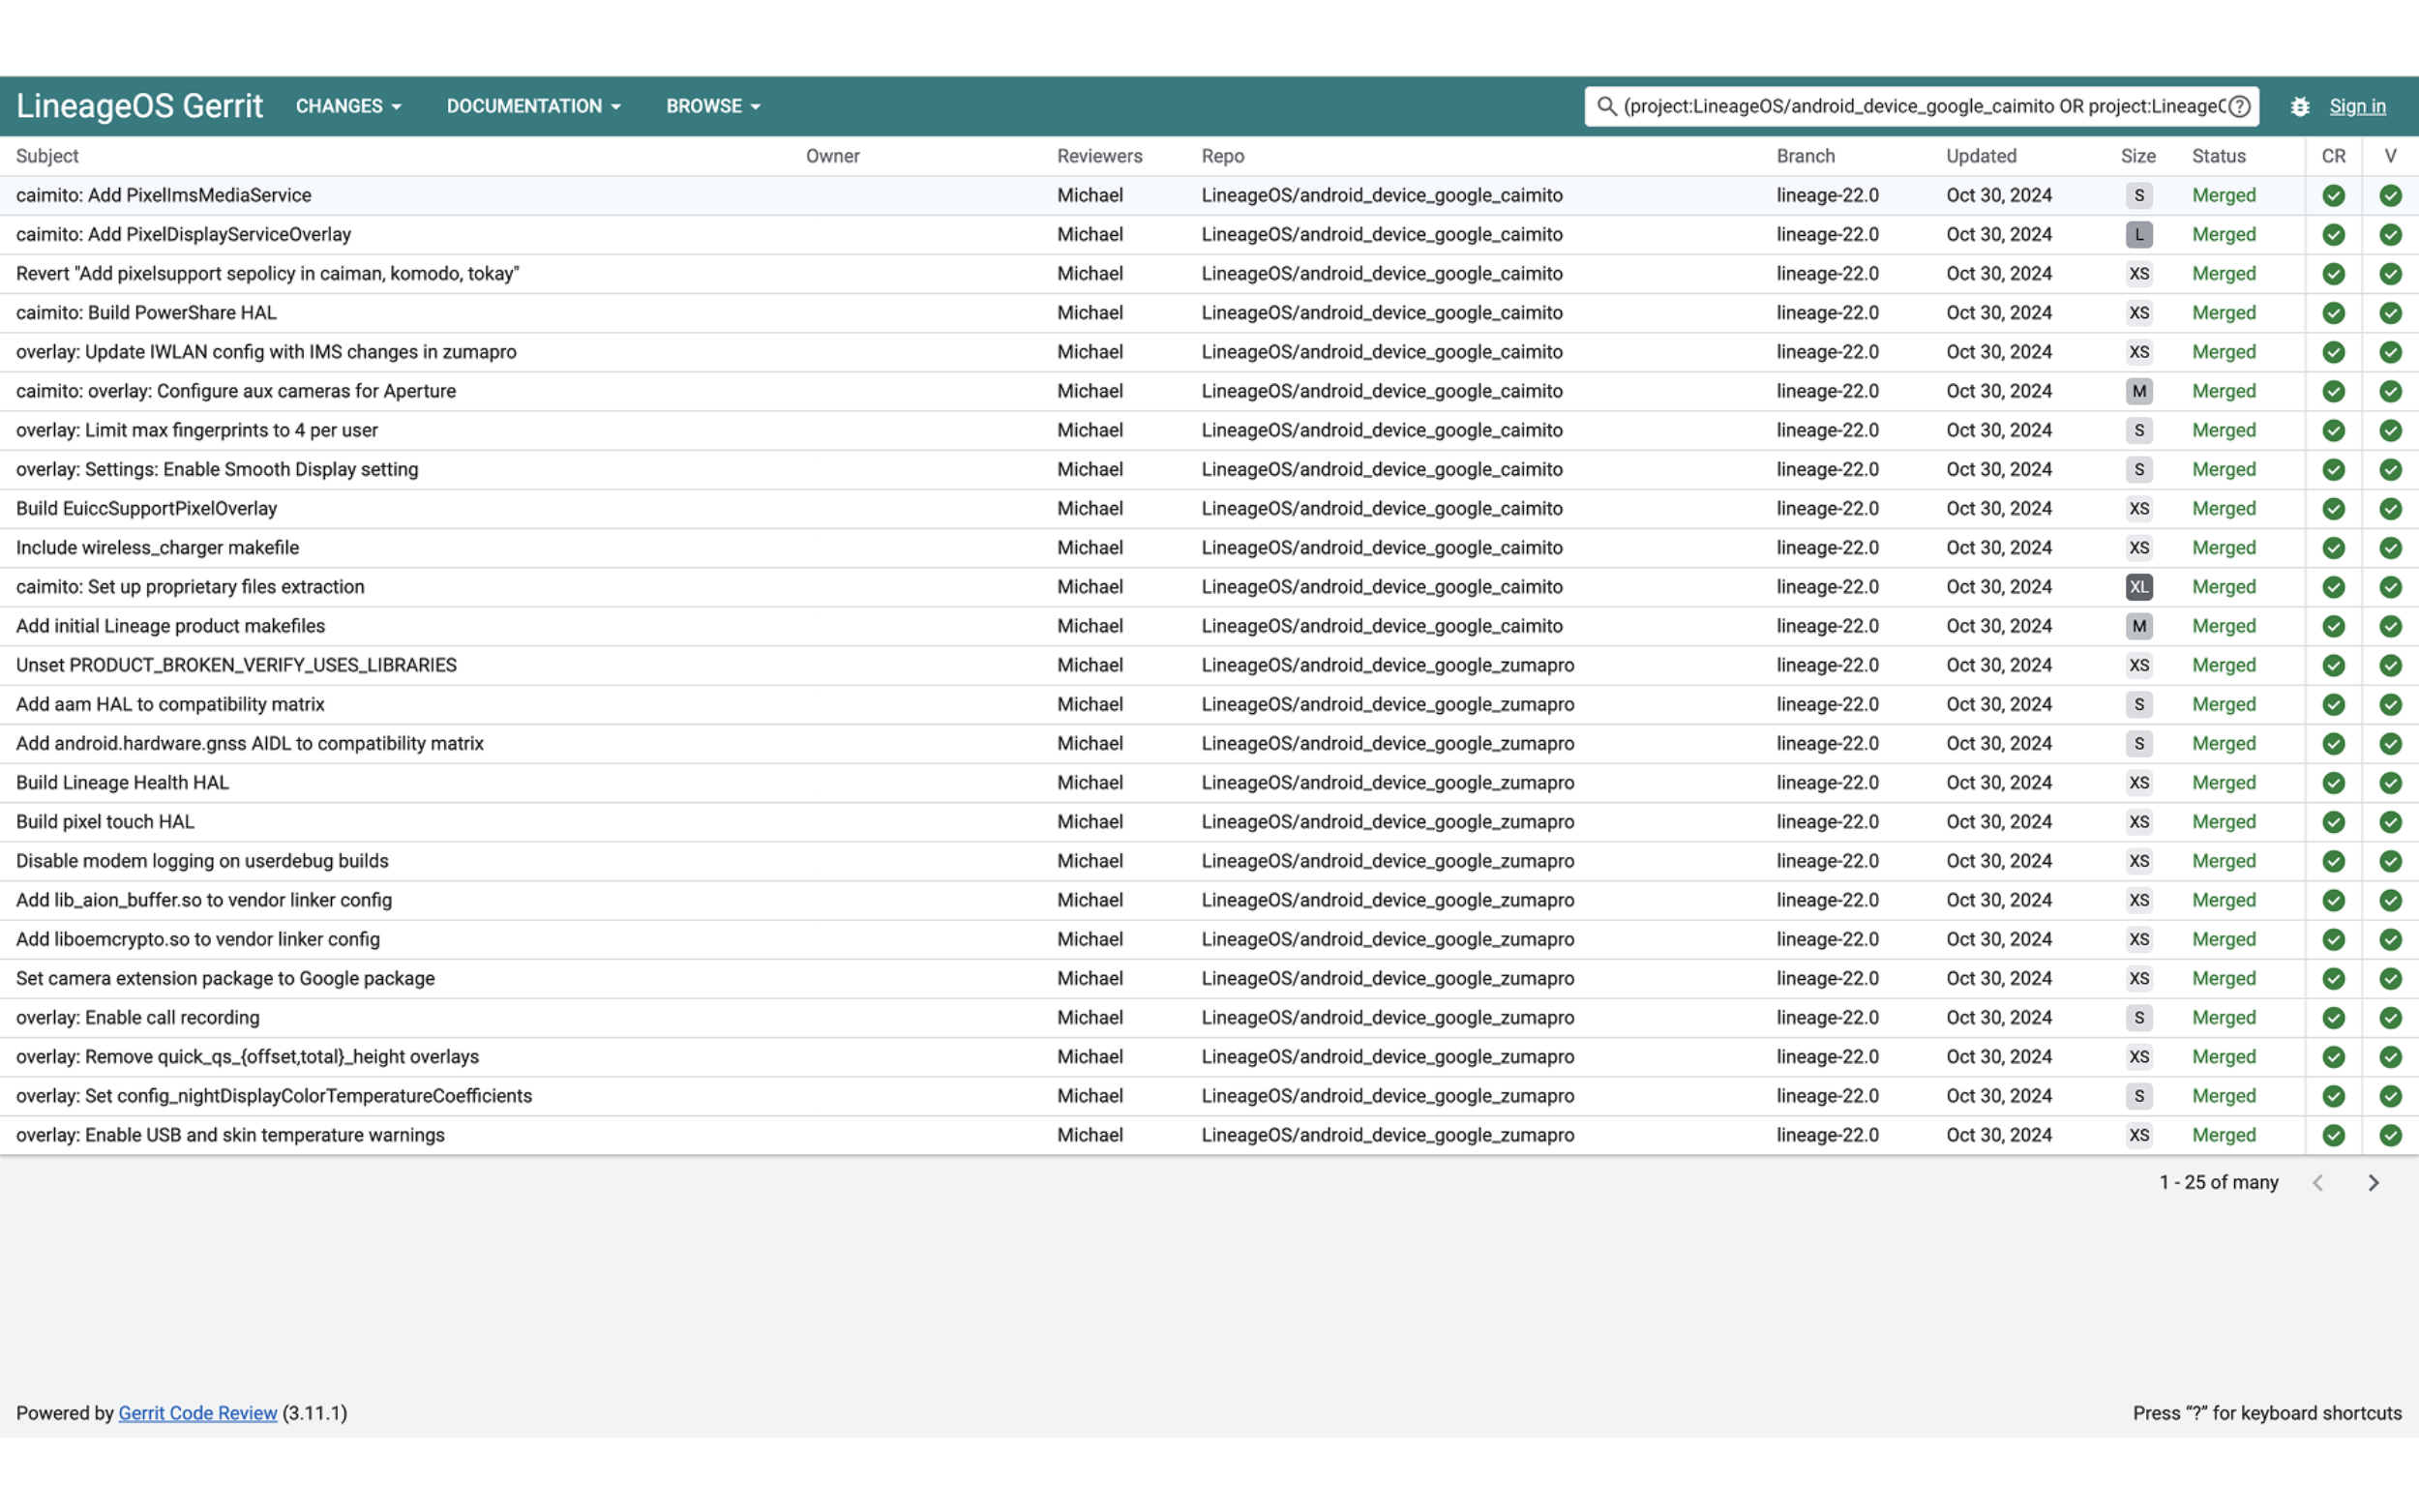This screenshot has height=1512, width=2419.
Task: Click inside the search query field
Action: tap(1923, 106)
